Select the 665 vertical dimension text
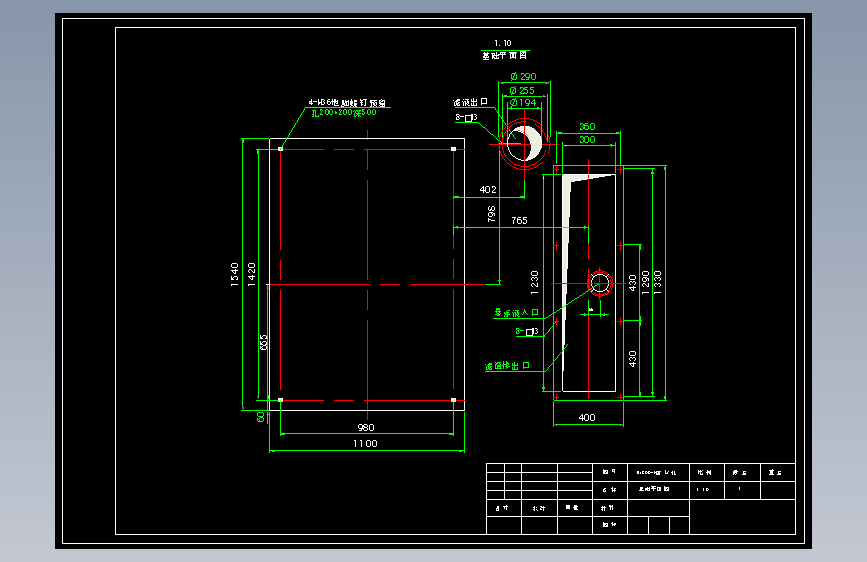867x562 pixels. coord(264,342)
